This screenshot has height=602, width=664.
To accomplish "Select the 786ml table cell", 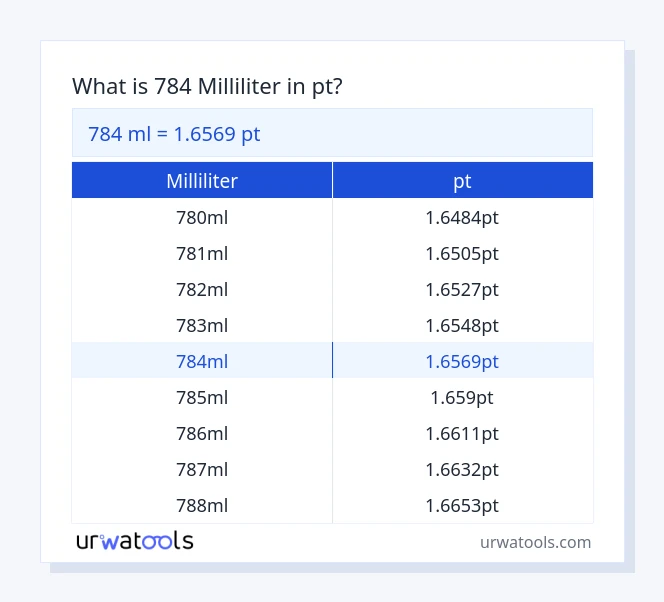I will (x=202, y=433).
